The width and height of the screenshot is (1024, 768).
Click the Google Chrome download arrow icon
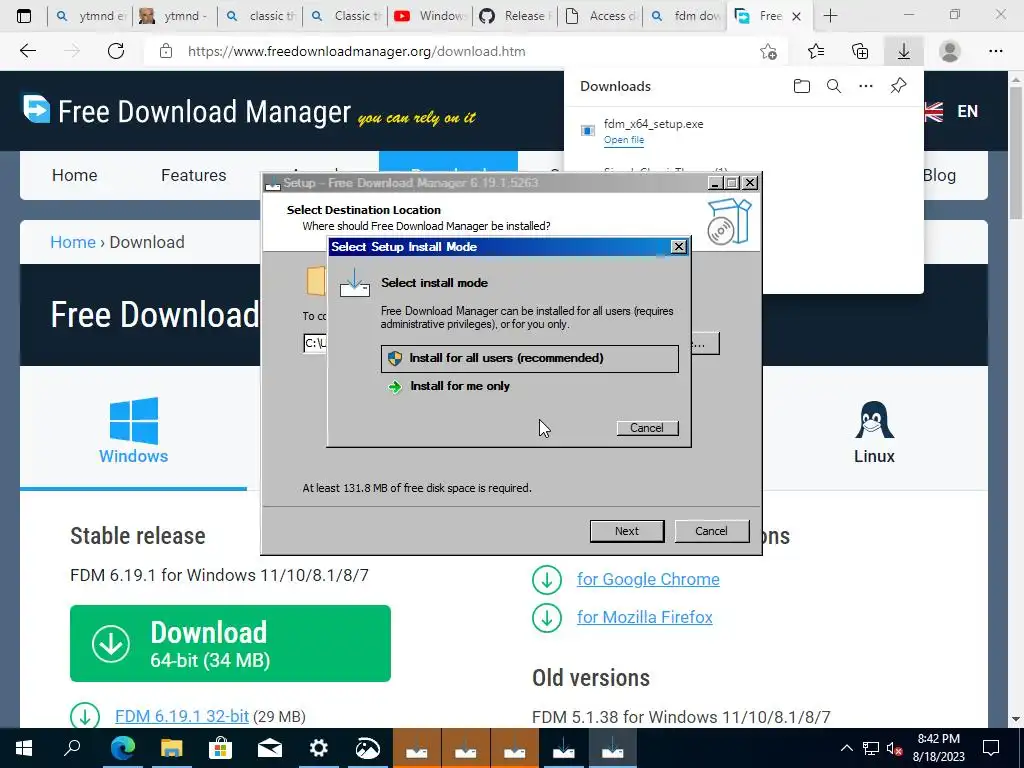547,579
